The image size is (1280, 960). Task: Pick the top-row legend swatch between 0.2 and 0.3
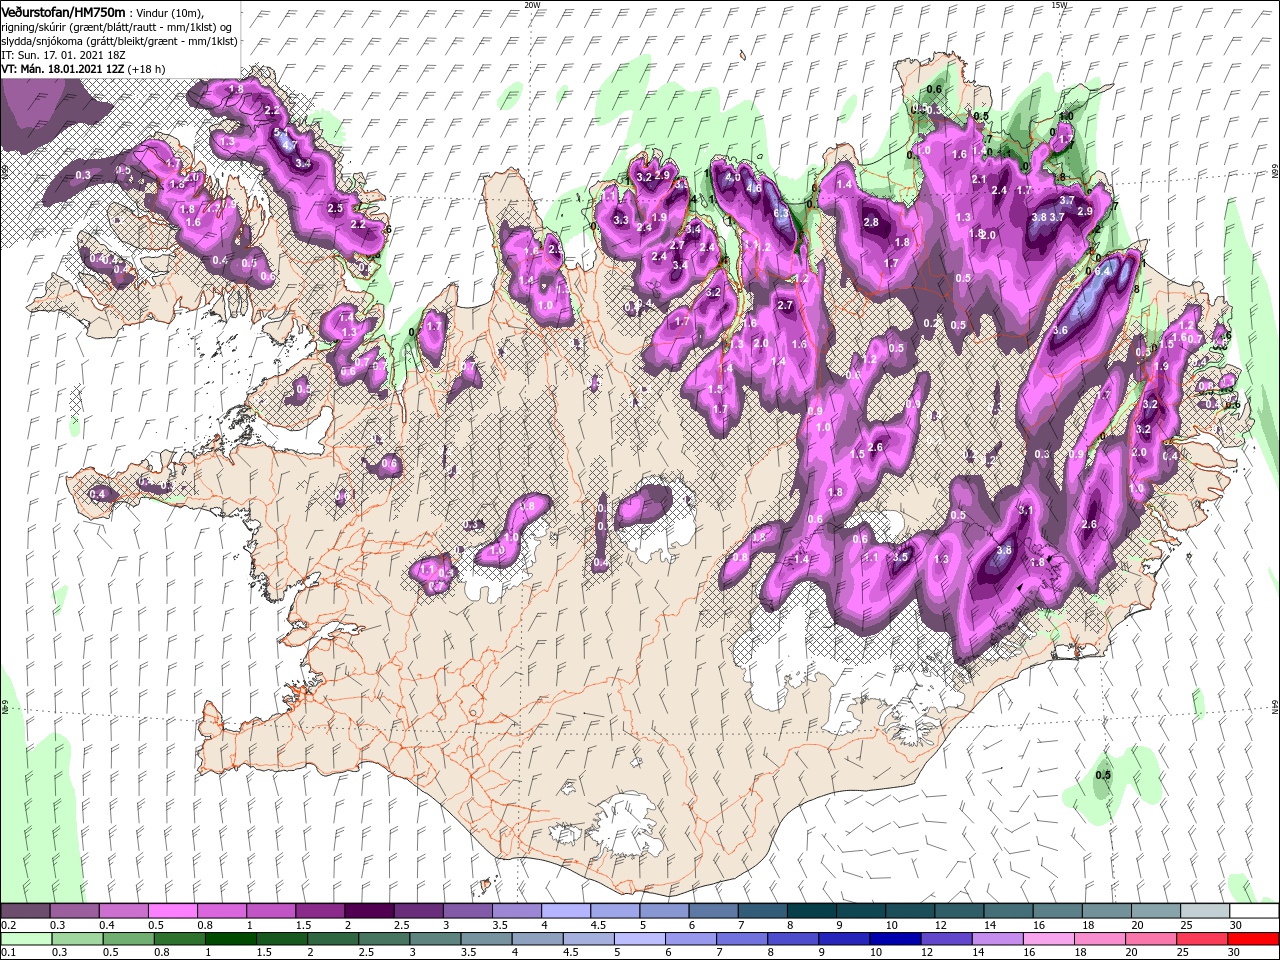coord(25,911)
